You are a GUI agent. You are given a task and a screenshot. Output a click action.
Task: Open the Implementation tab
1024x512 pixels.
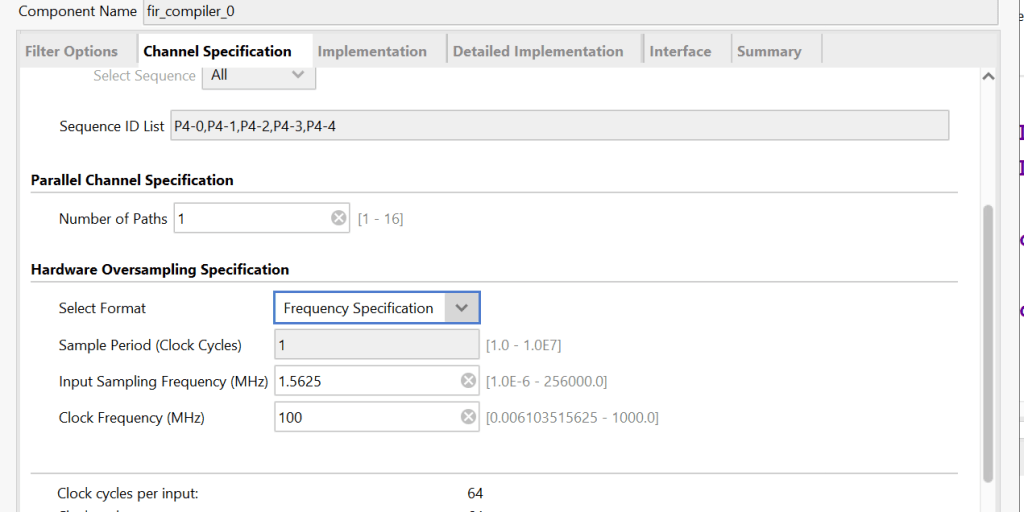[372, 51]
